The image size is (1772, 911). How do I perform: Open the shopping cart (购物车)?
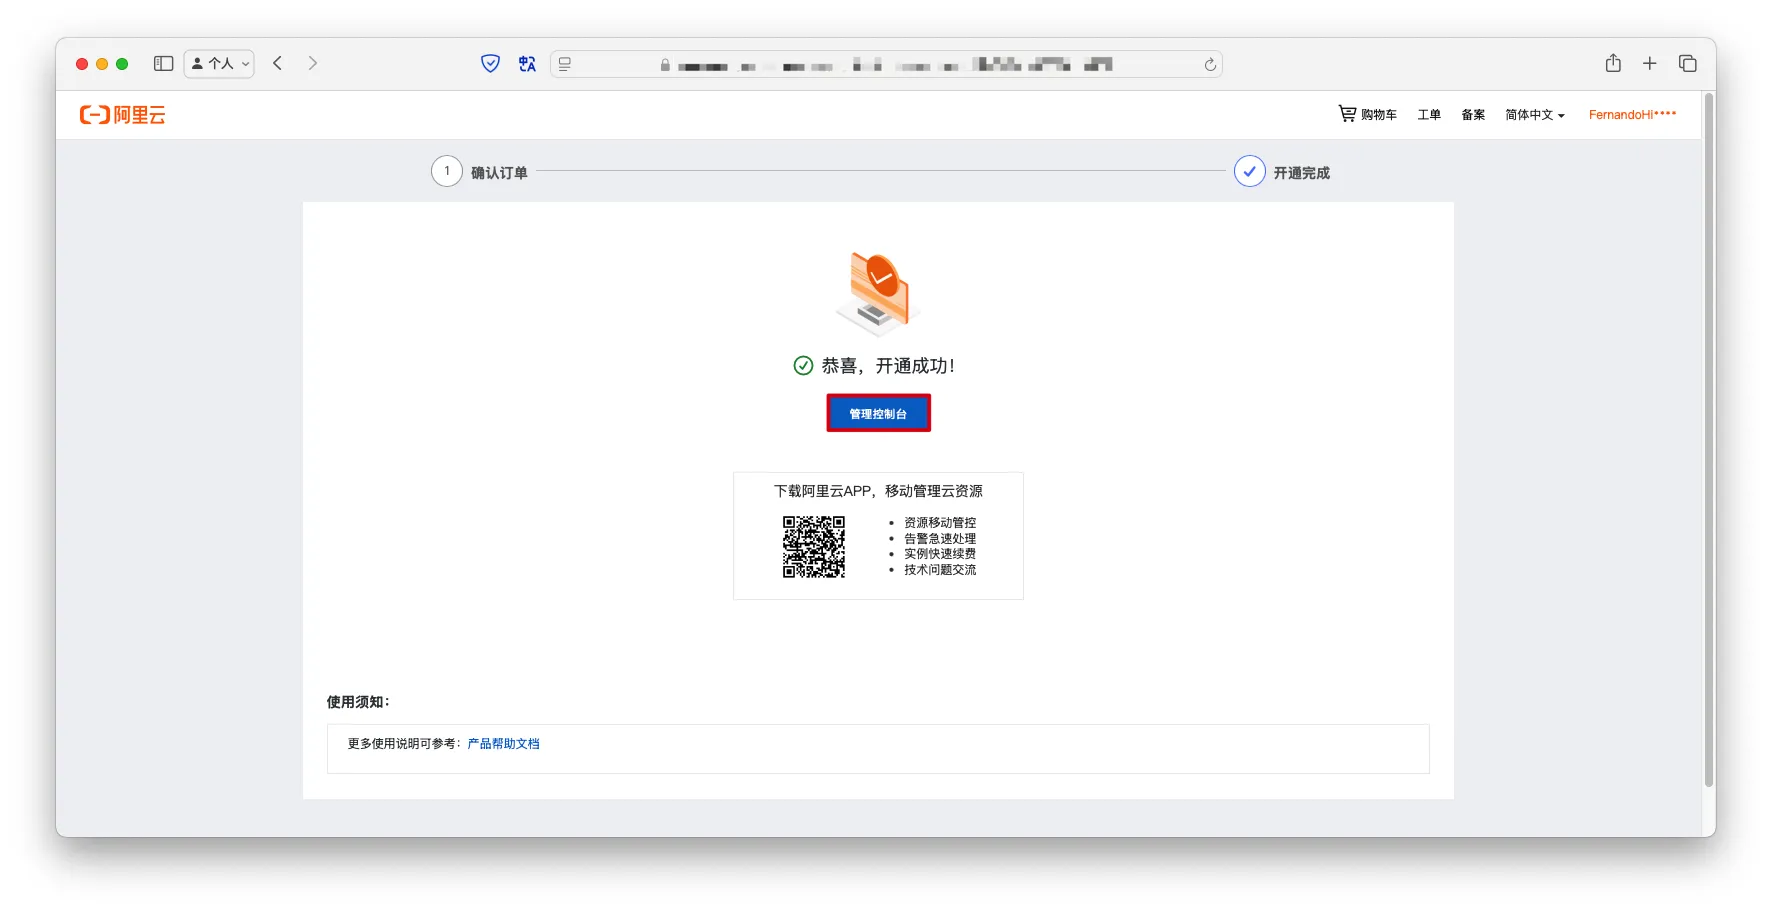(x=1367, y=115)
